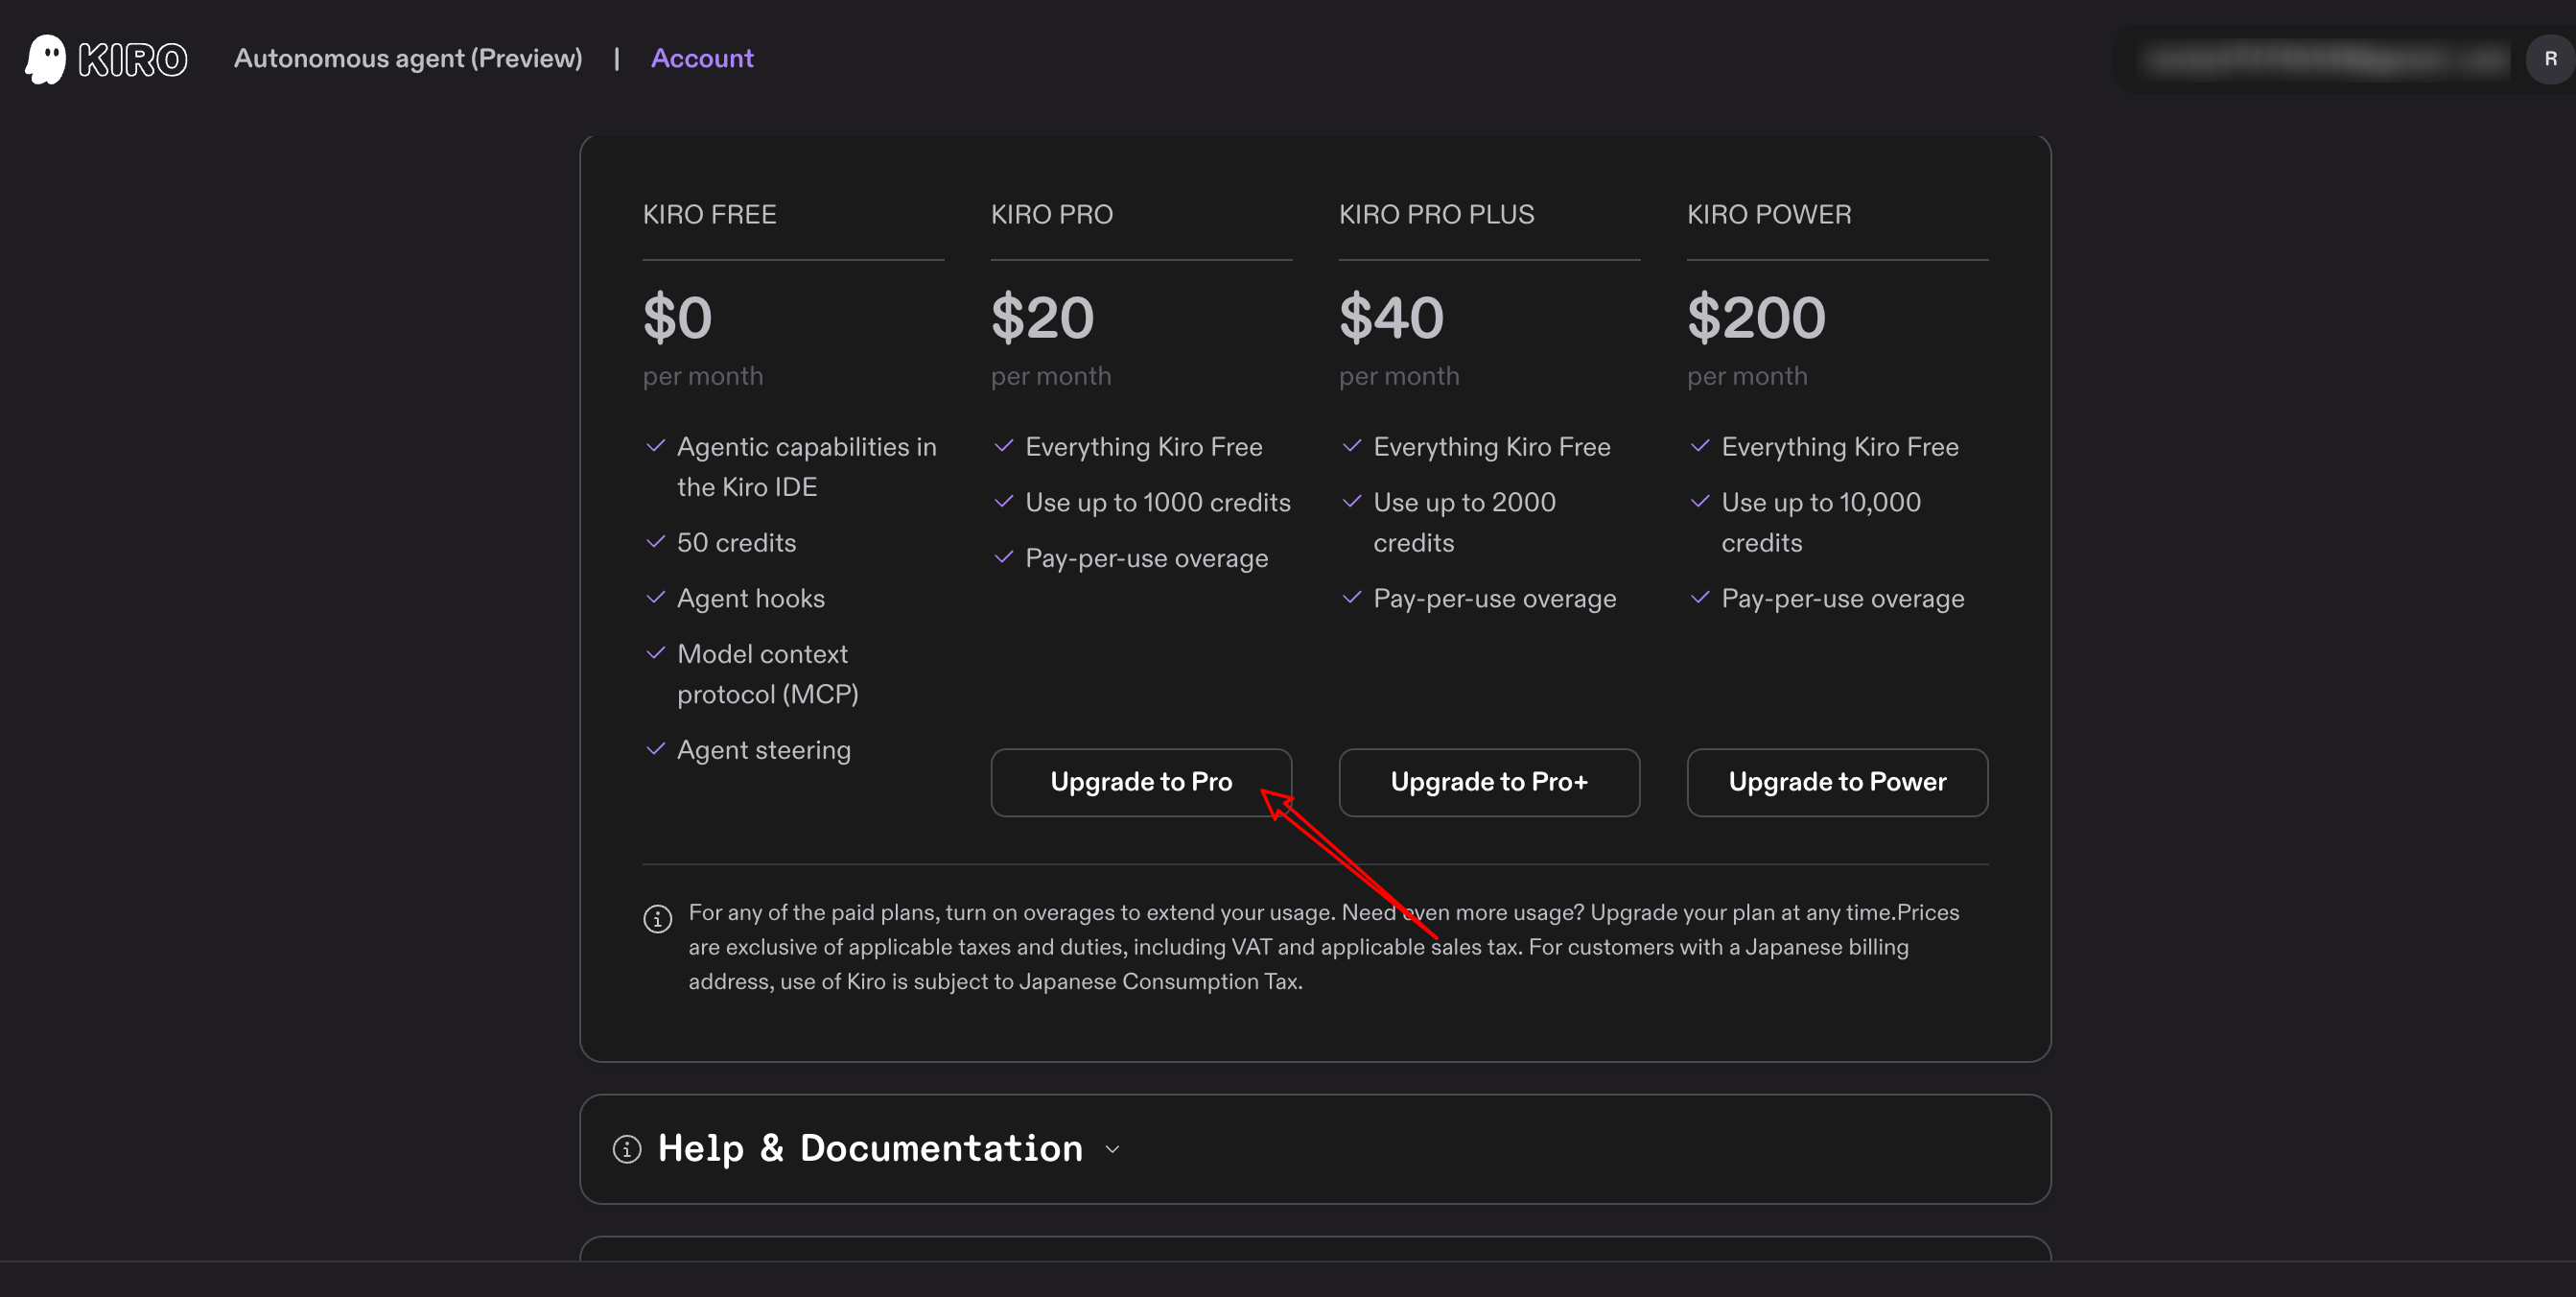Image resolution: width=2576 pixels, height=1297 pixels.
Task: Click the Upgrade to Pro button
Action: pos(1141,782)
